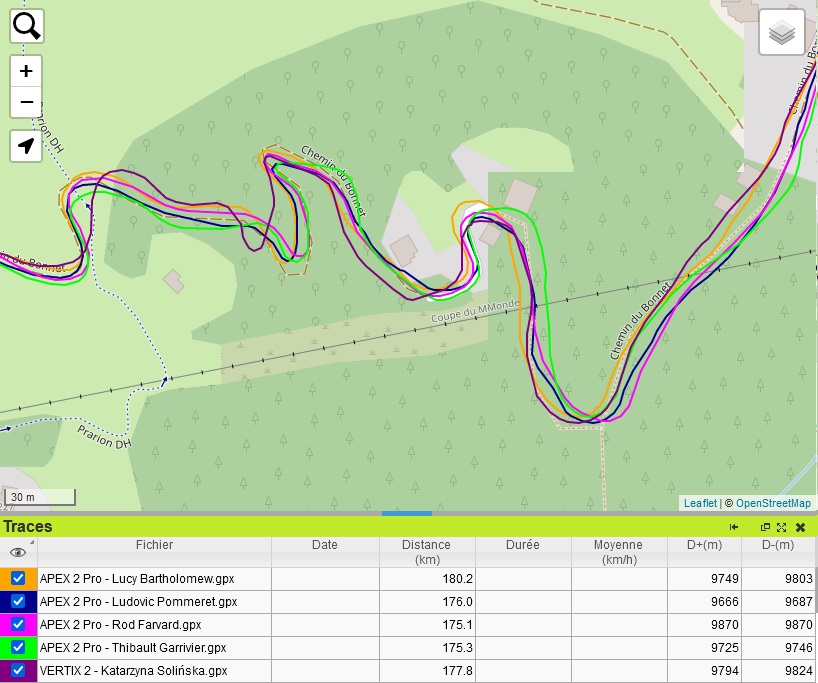Open the map search magnifier tool
The height and width of the screenshot is (683, 818).
click(27, 26)
